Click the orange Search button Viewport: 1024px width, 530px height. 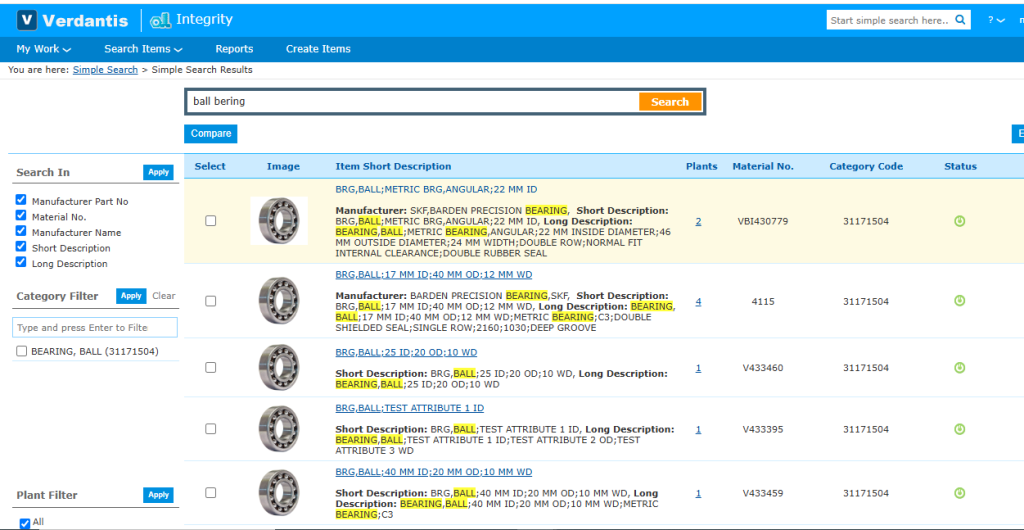tap(669, 102)
